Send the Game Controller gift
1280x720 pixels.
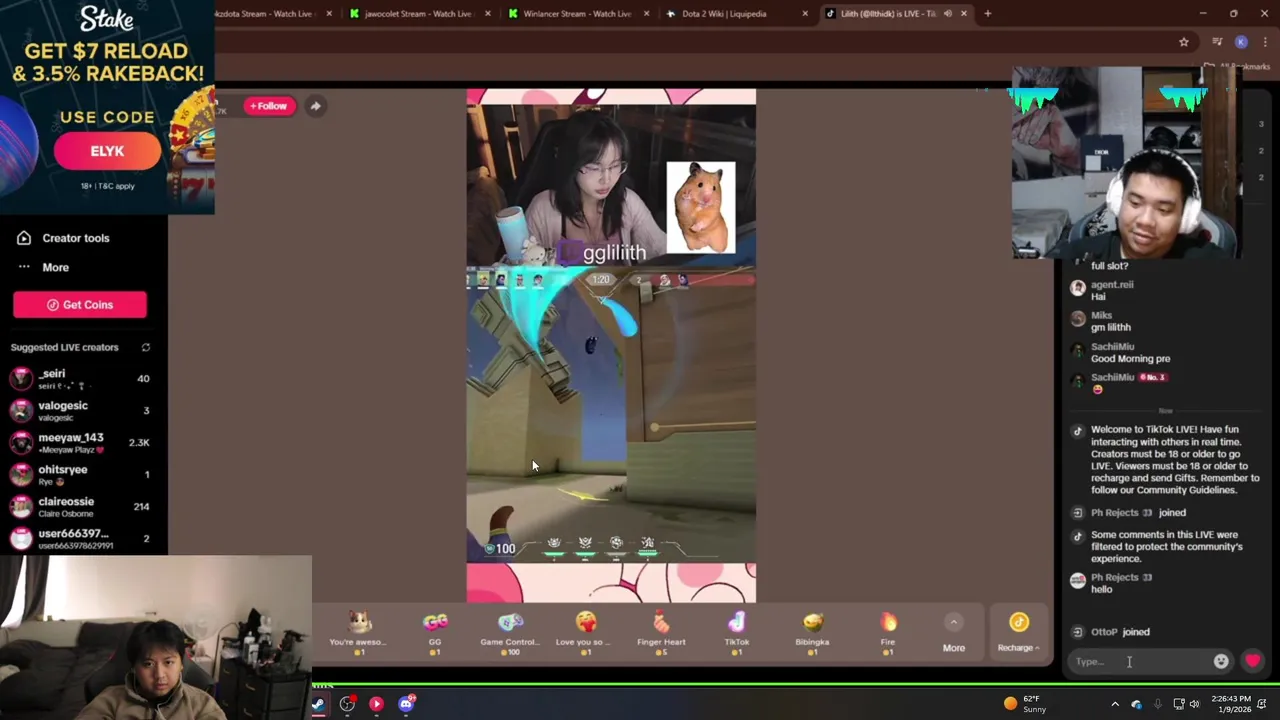[510, 633]
